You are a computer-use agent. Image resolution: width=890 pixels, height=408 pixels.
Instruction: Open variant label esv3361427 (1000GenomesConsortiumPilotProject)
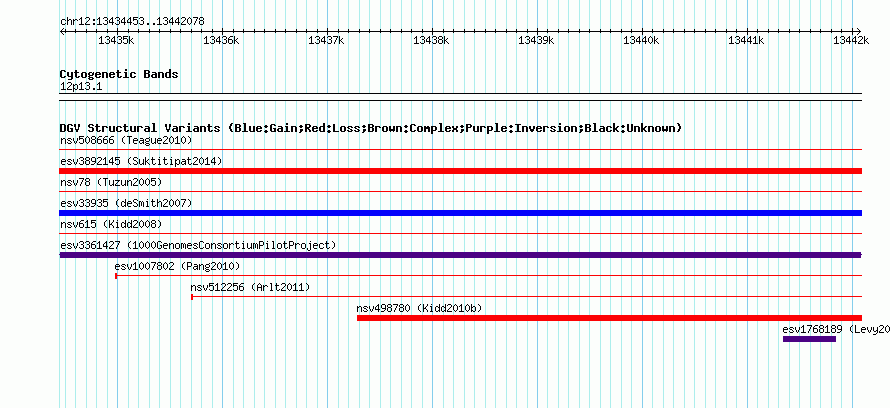(198, 245)
